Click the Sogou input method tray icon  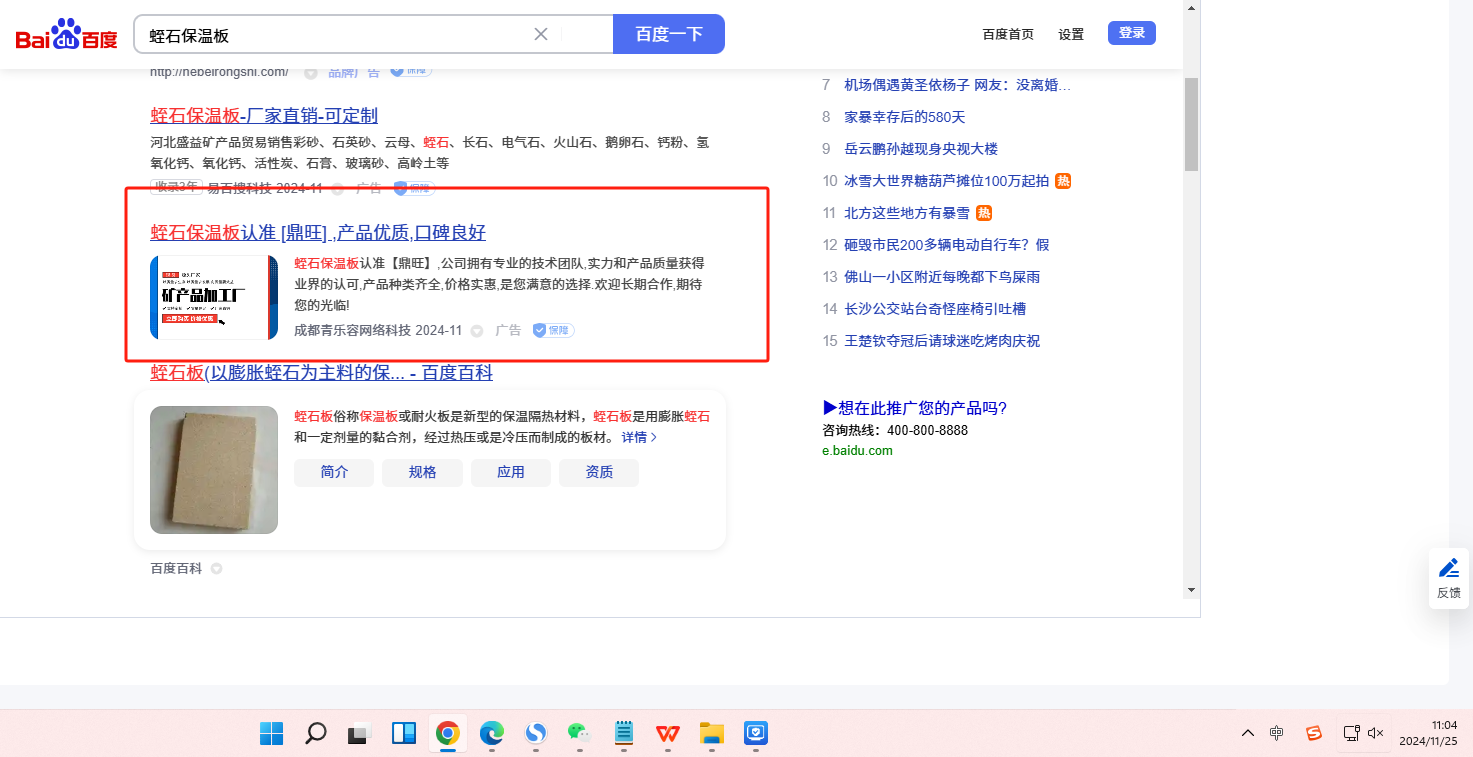1314,733
